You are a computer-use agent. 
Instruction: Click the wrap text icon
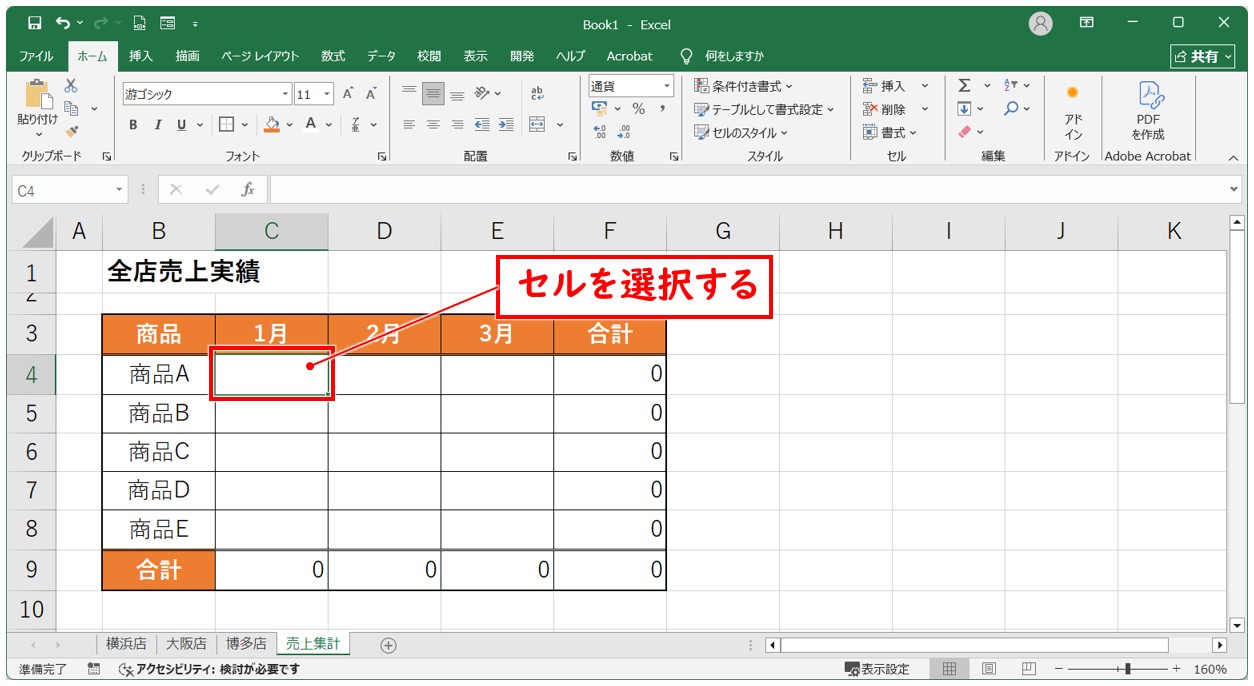click(537, 93)
